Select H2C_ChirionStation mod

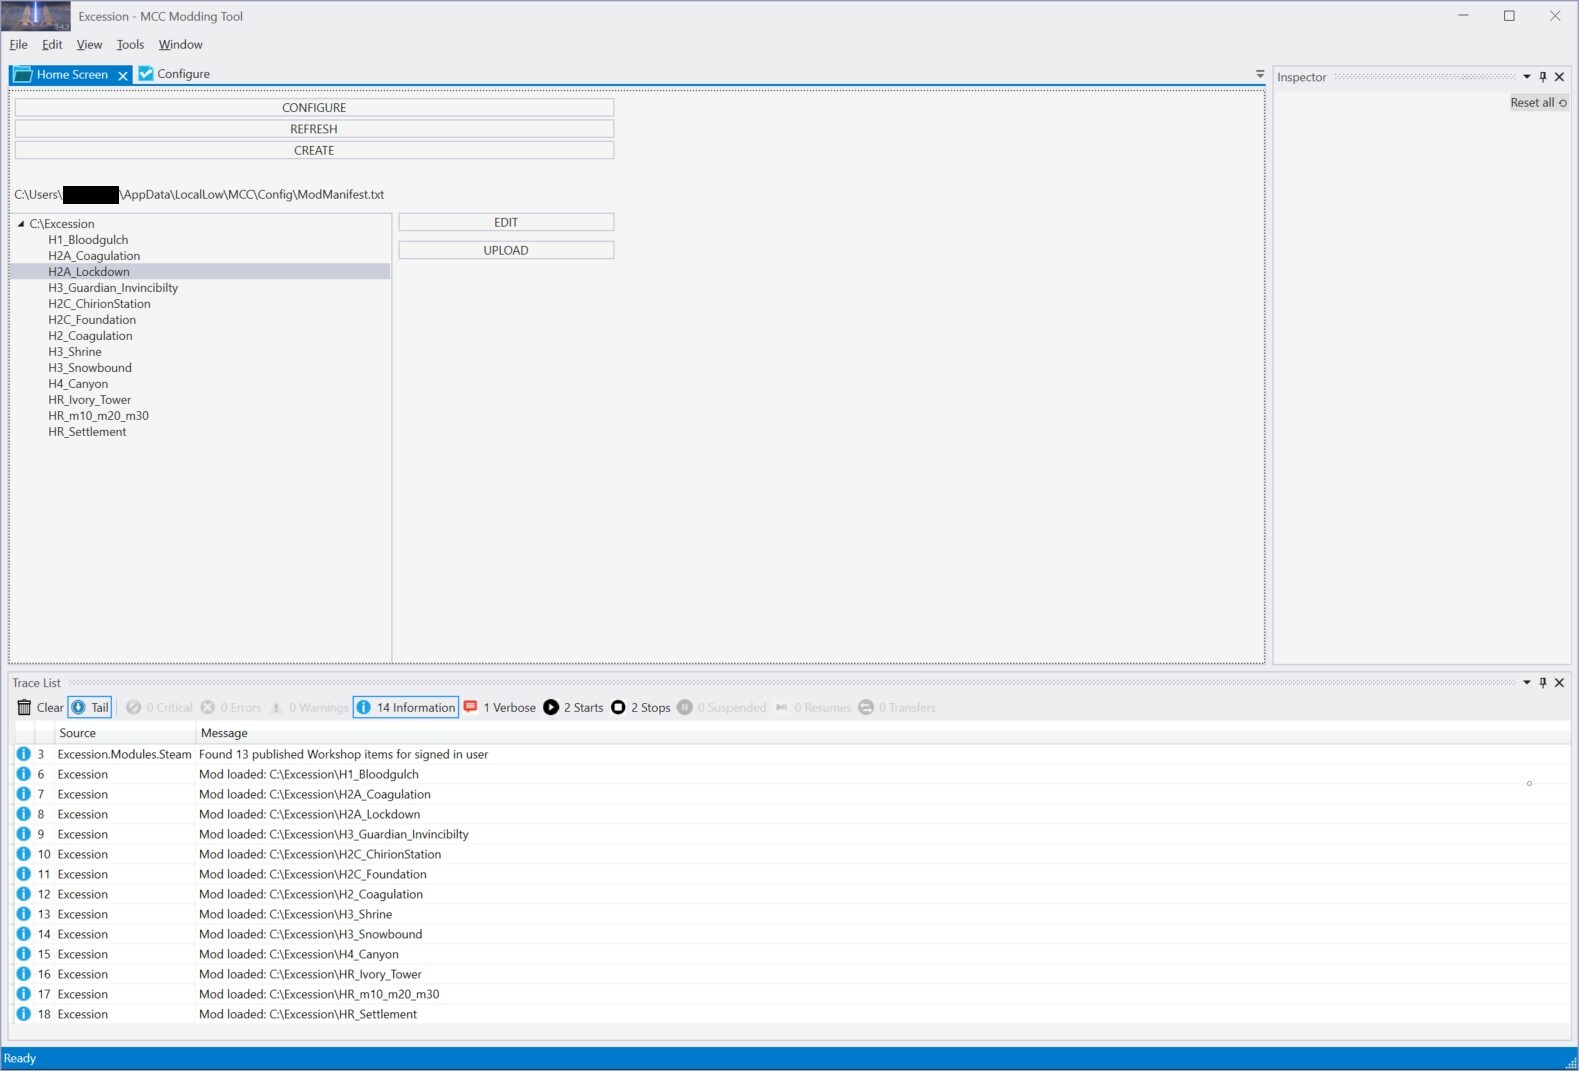tap(99, 304)
